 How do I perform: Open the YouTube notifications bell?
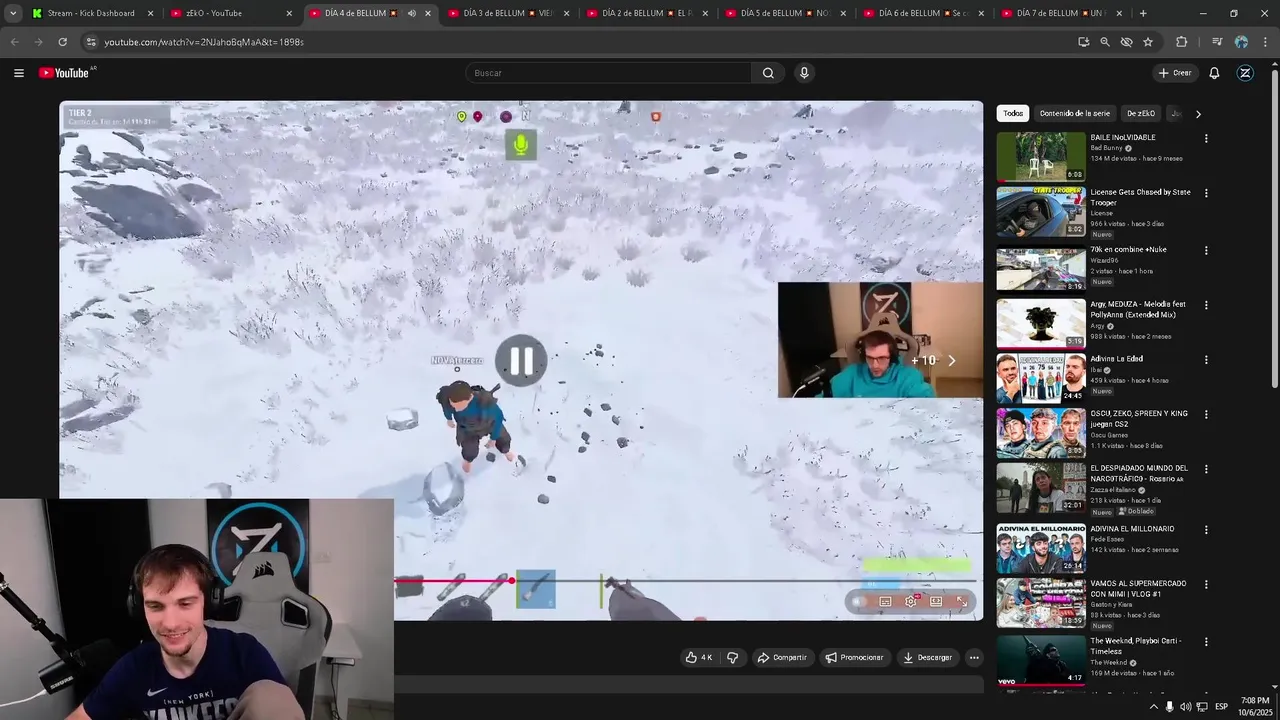click(x=1214, y=73)
